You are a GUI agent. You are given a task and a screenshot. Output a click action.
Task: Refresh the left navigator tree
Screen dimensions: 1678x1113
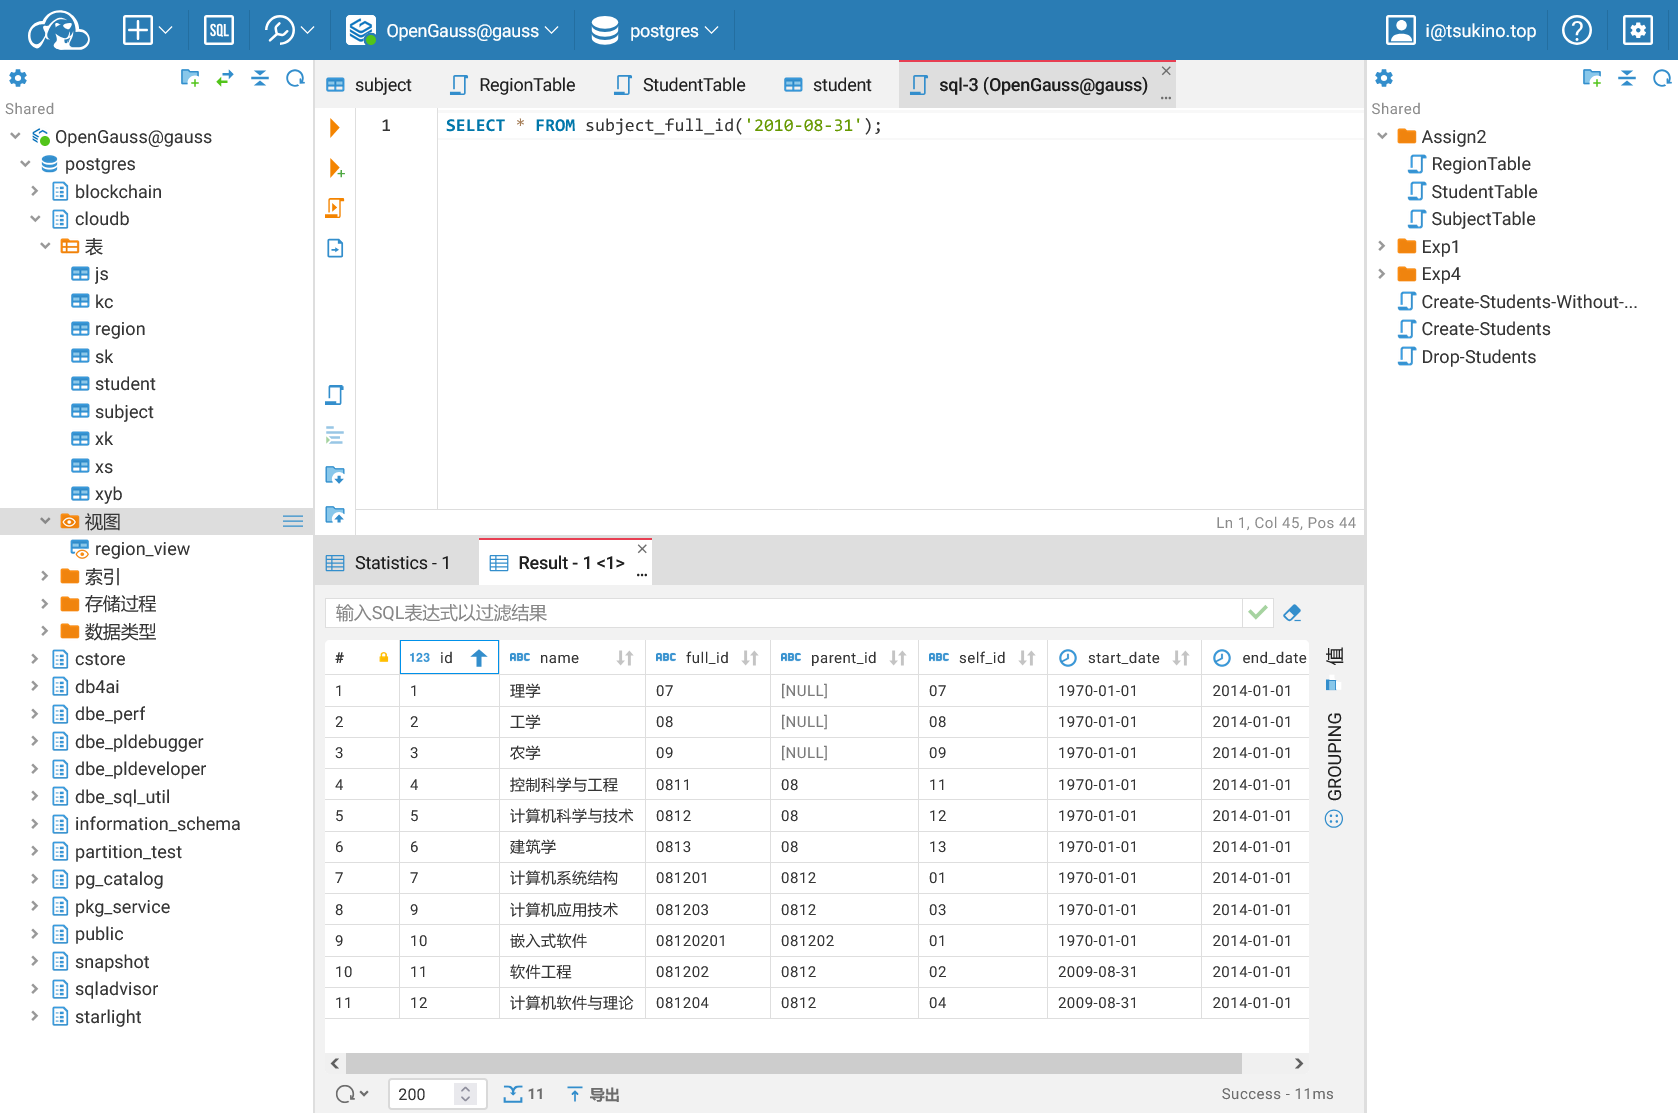(x=295, y=79)
